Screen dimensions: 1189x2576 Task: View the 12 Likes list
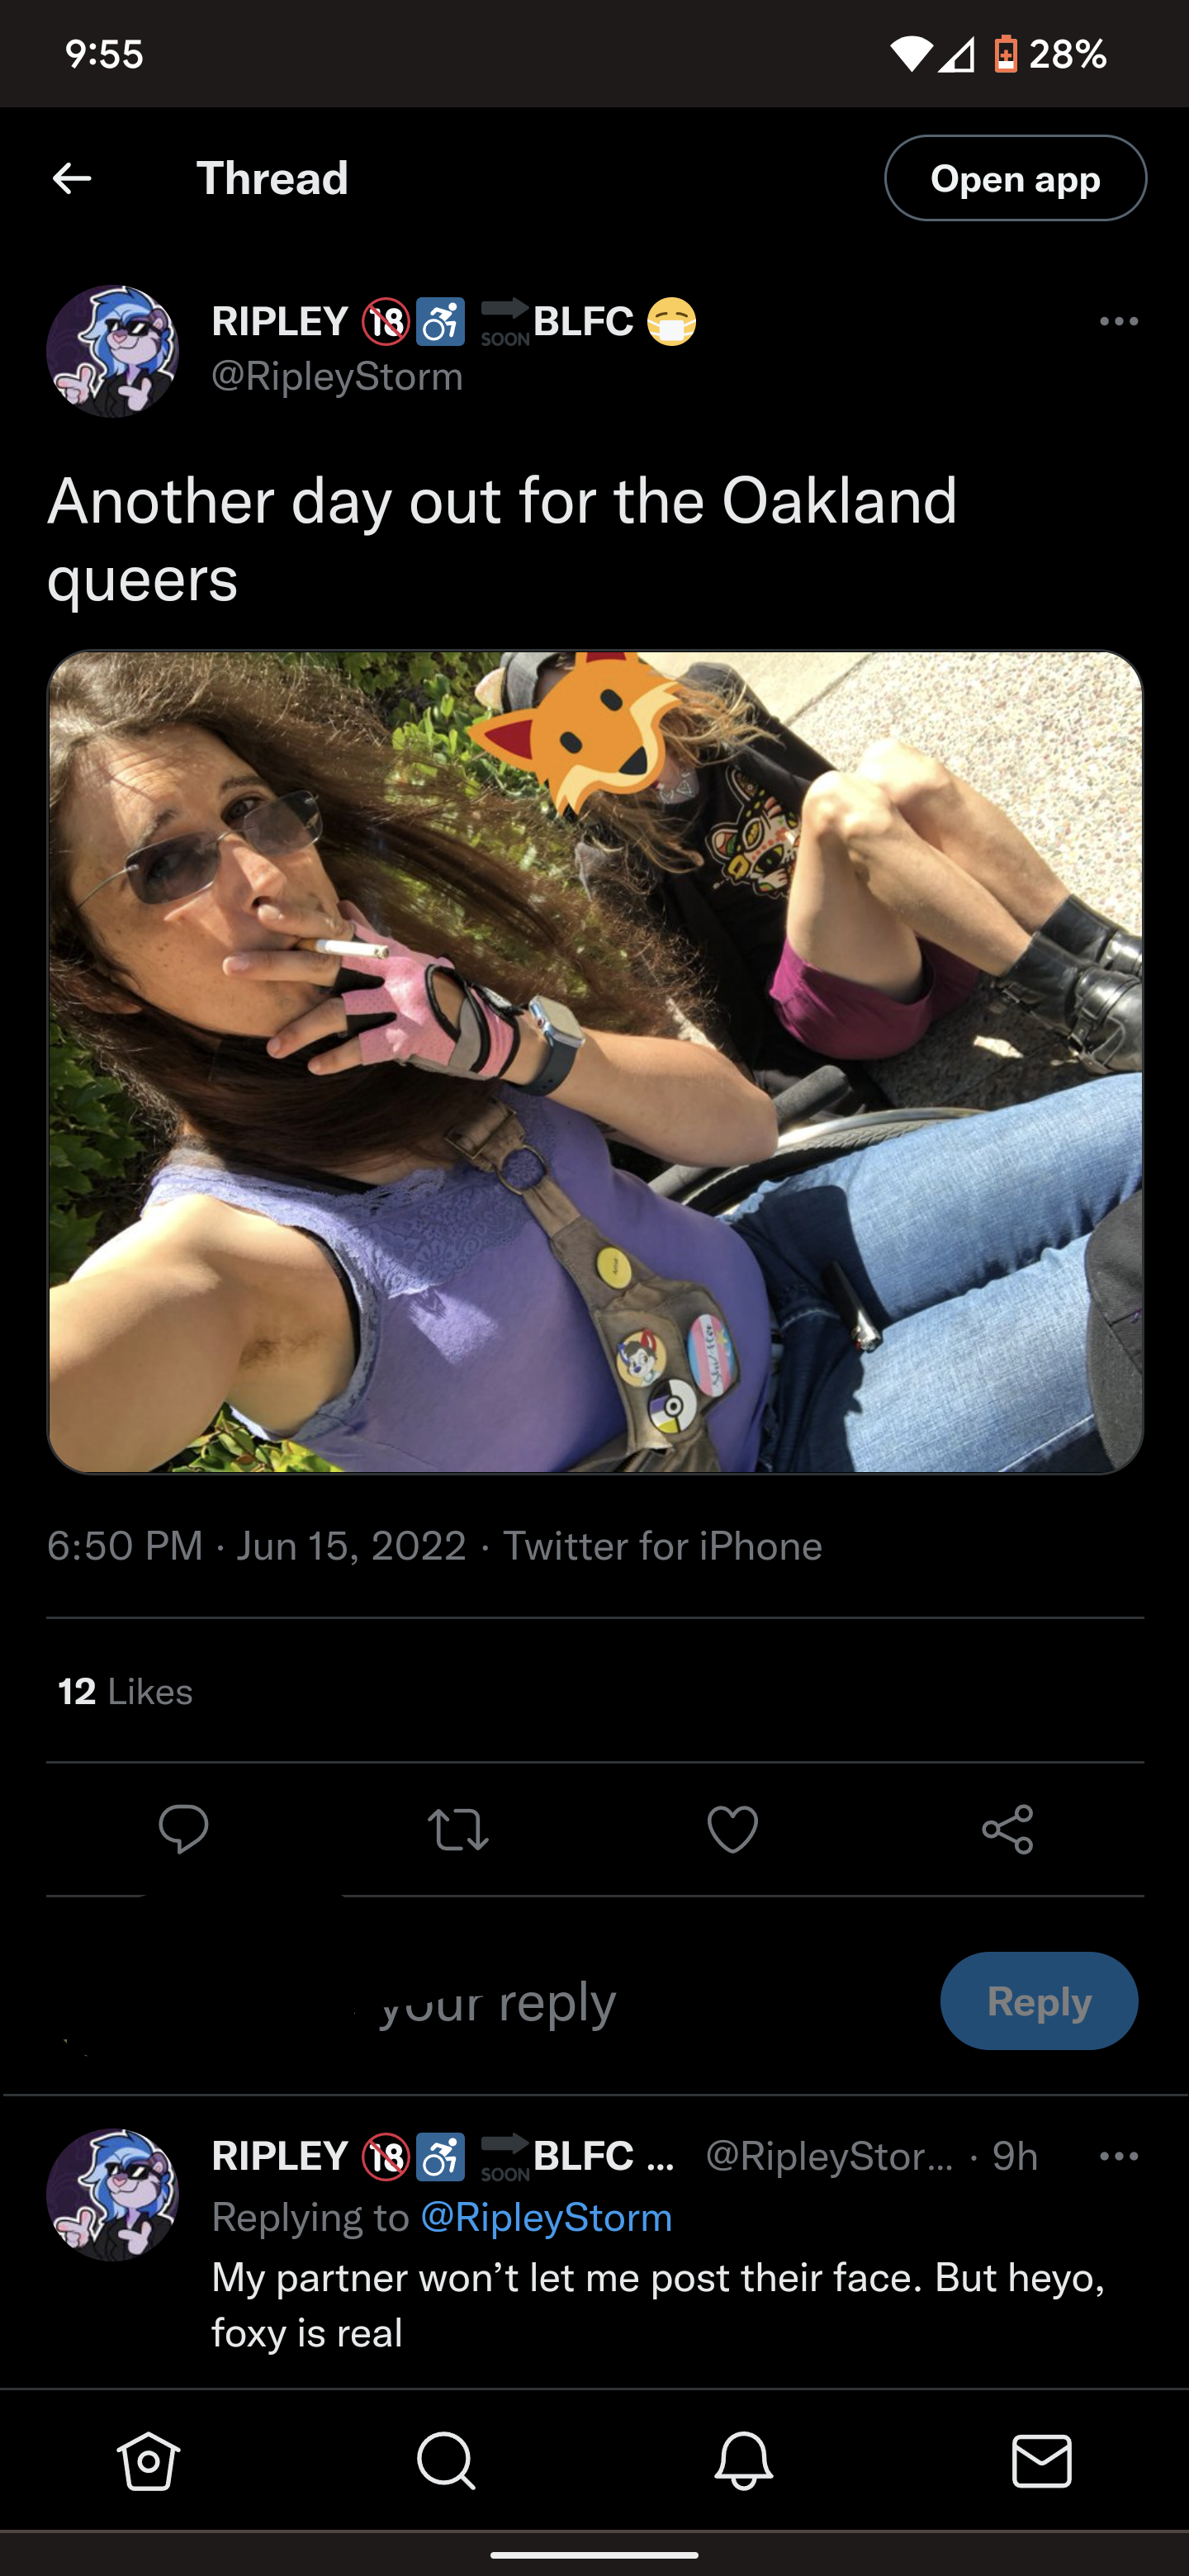coord(126,1691)
